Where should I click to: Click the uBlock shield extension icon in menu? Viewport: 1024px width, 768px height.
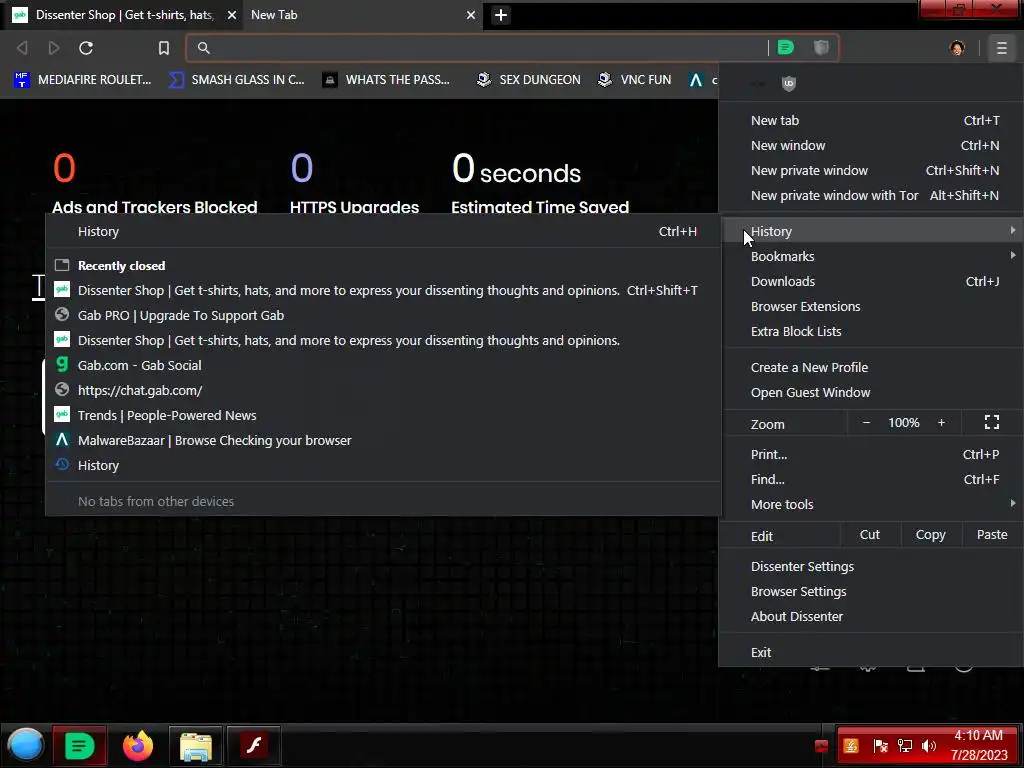click(x=788, y=83)
